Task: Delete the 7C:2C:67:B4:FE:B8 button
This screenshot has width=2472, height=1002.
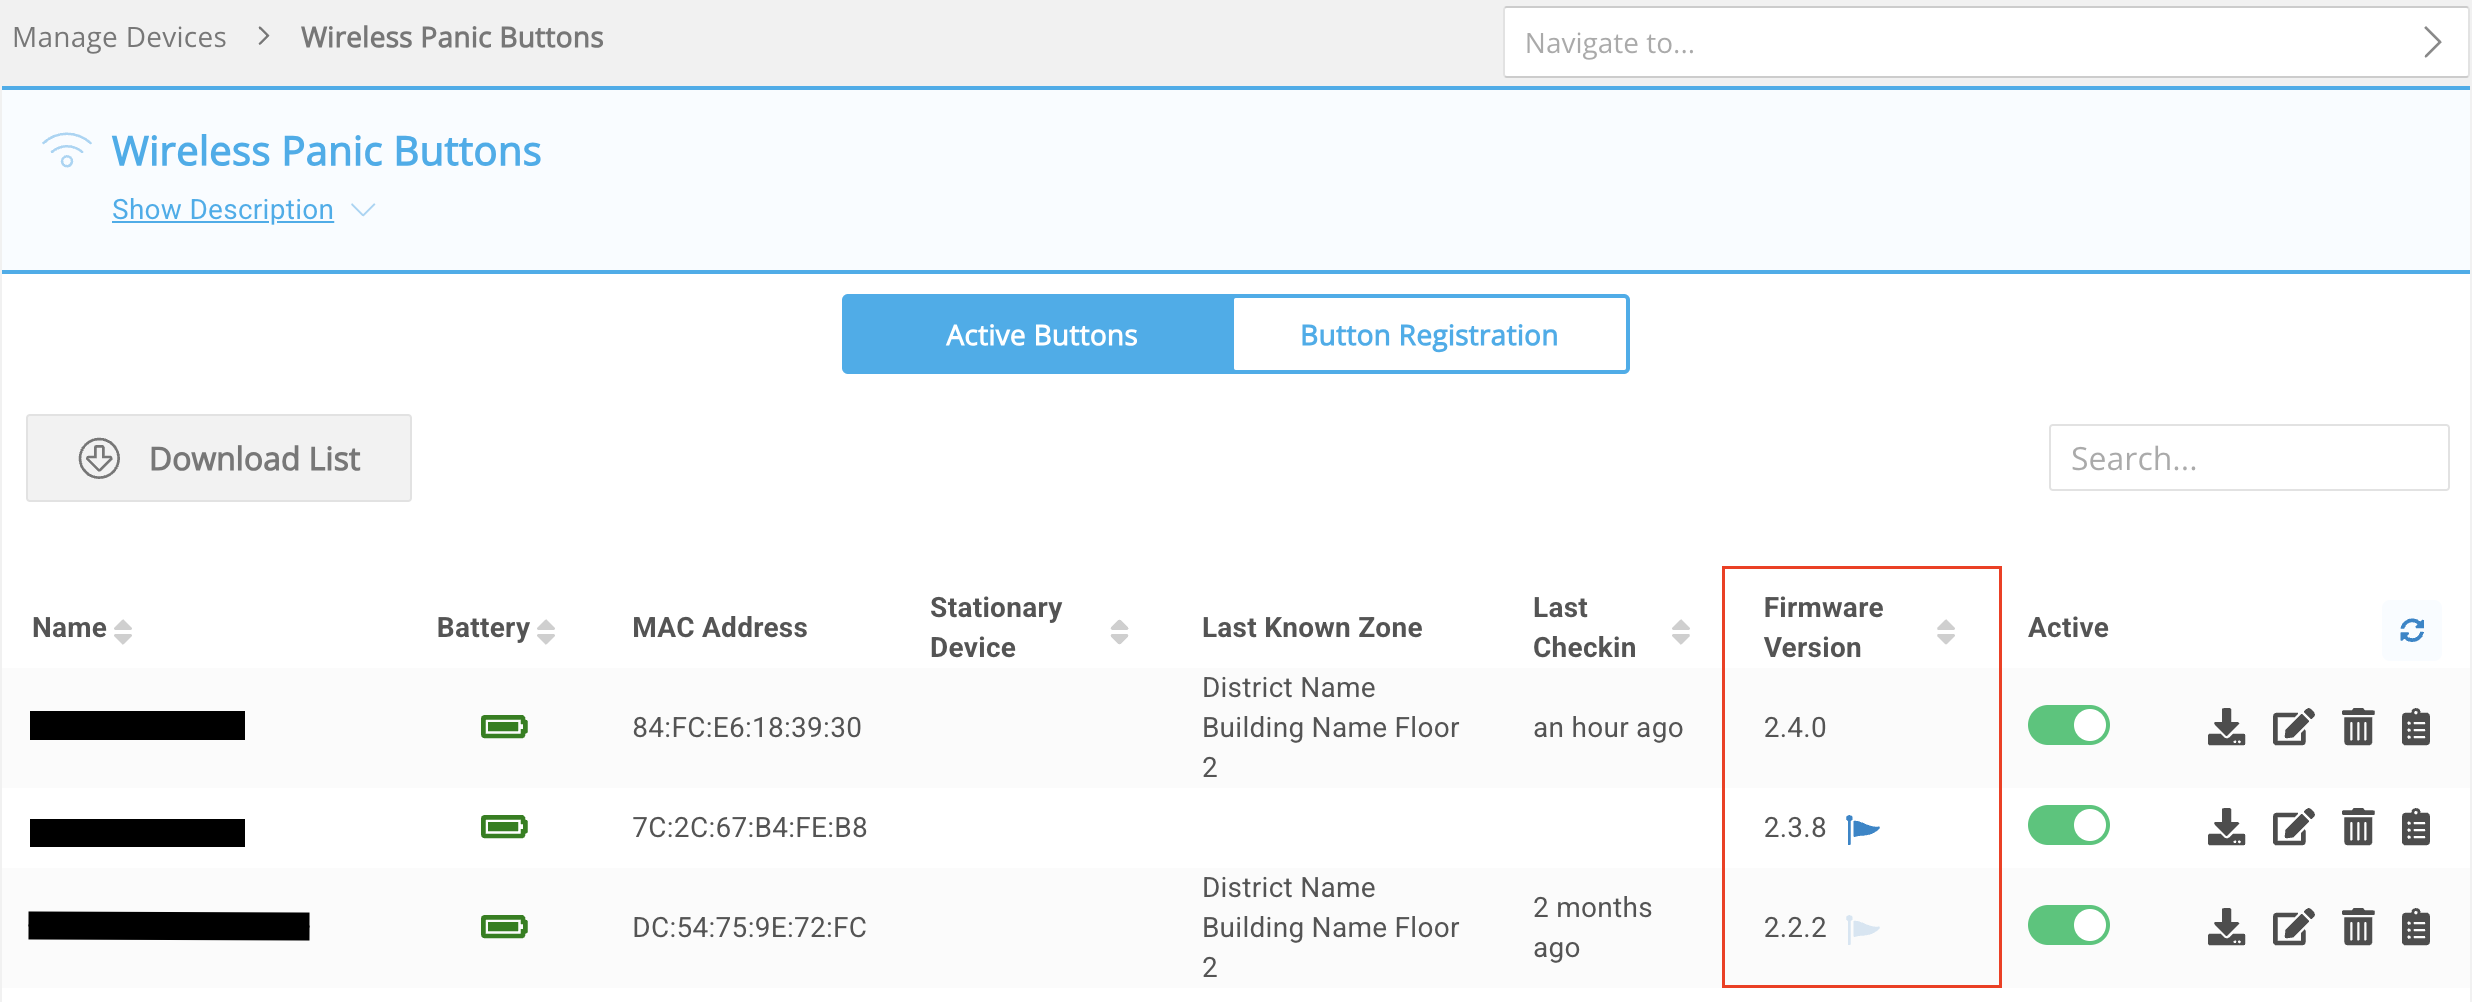Action: pos(2358,827)
